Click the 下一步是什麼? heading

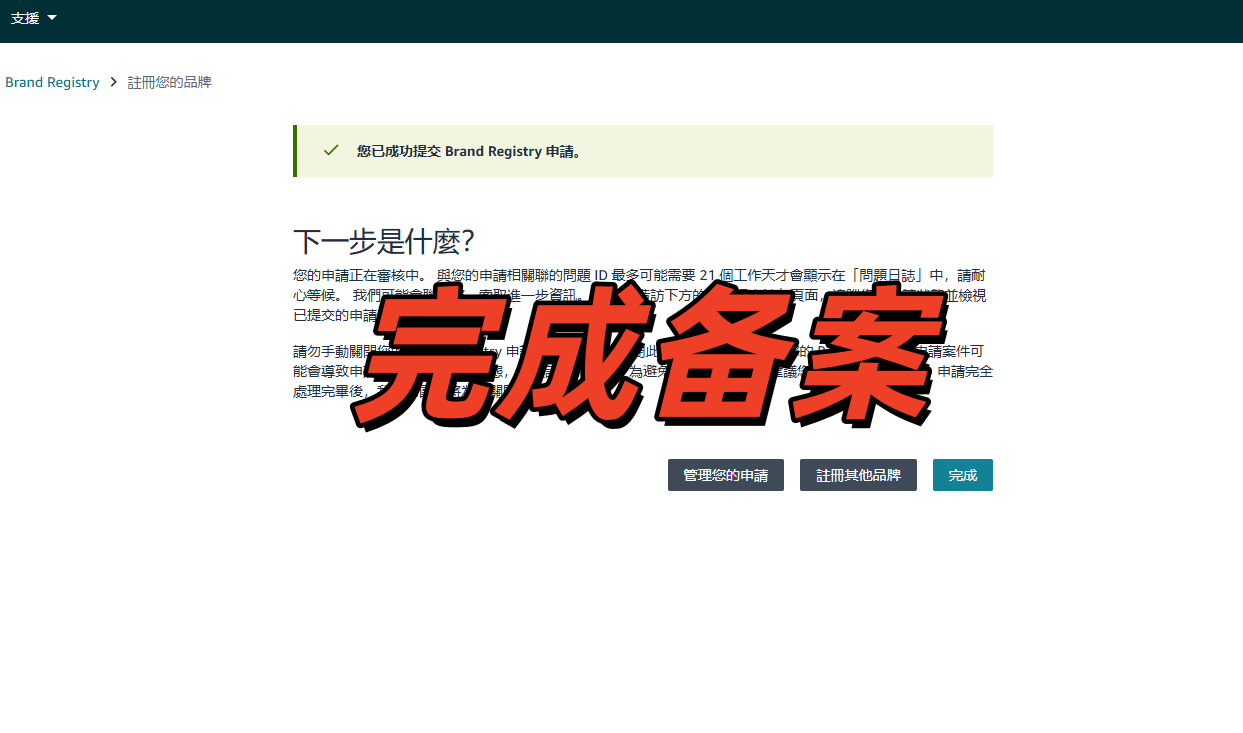pos(383,241)
